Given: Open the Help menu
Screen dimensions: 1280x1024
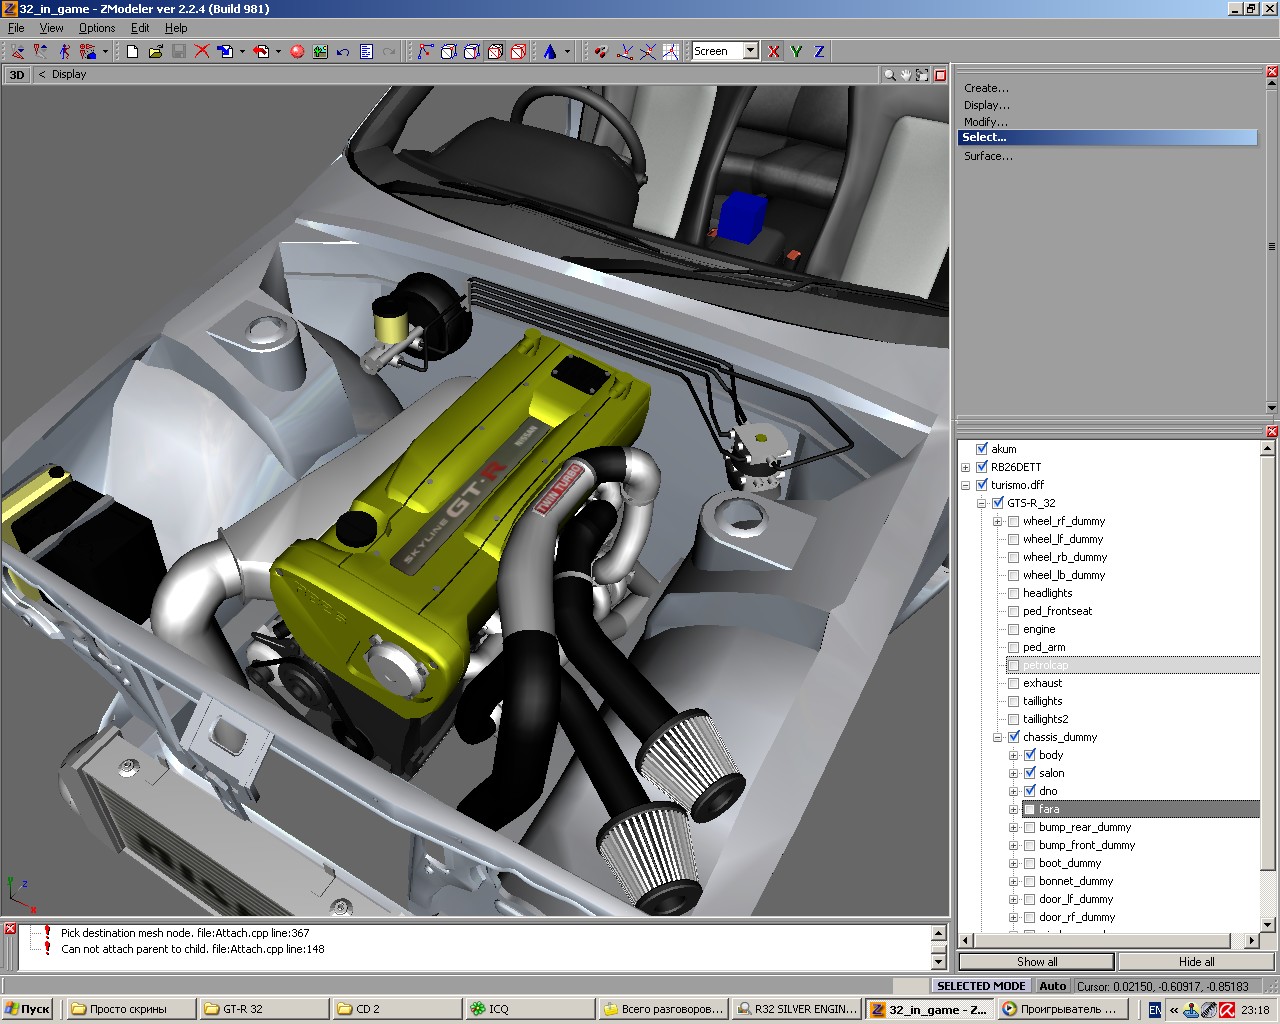Looking at the screenshot, I should pyautogui.click(x=176, y=28).
